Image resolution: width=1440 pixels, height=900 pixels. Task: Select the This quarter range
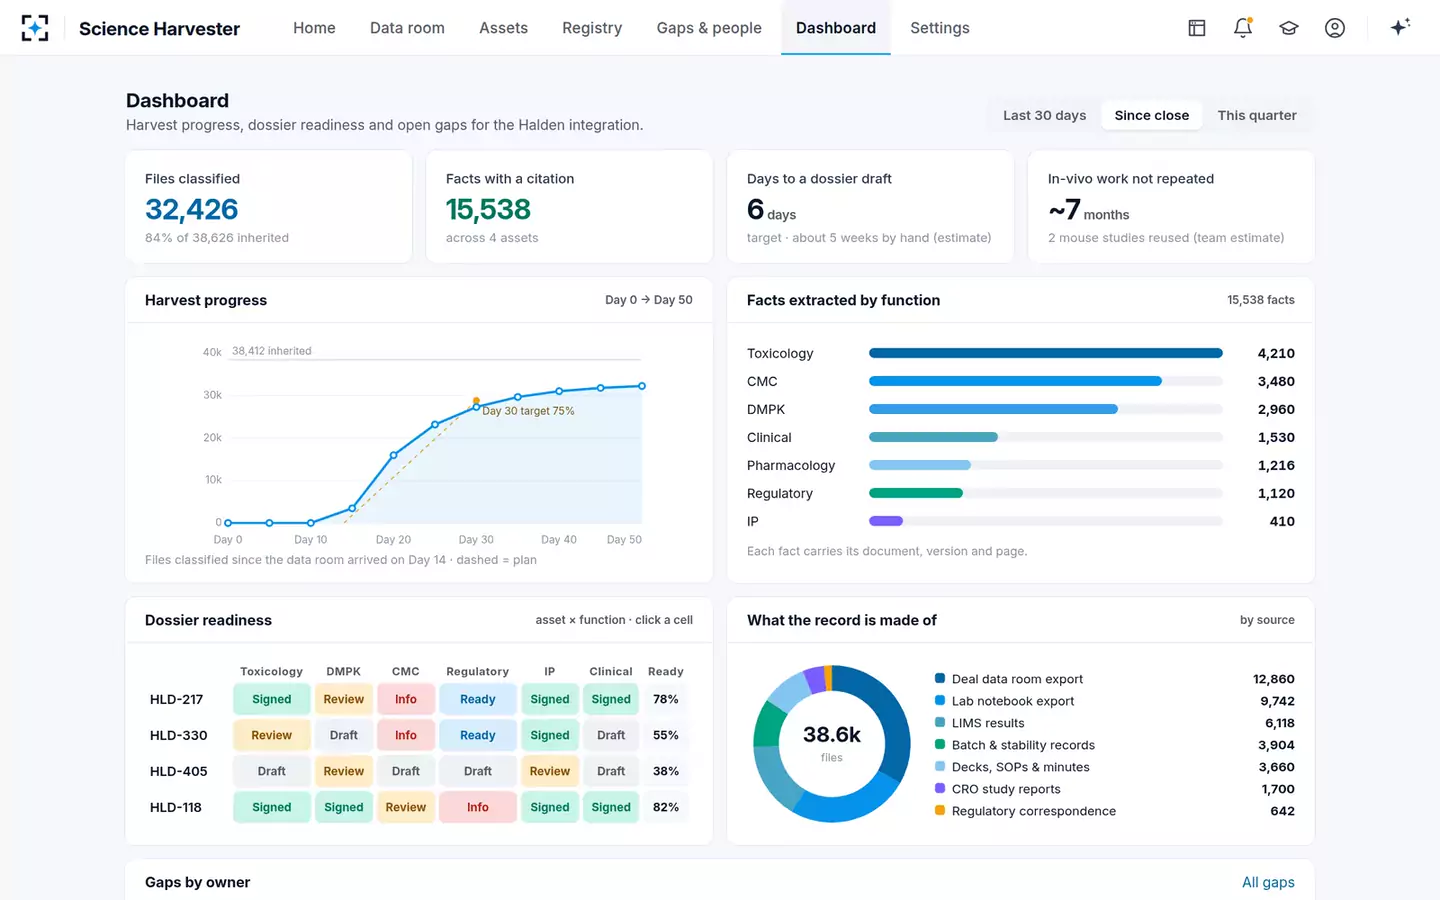(1257, 115)
